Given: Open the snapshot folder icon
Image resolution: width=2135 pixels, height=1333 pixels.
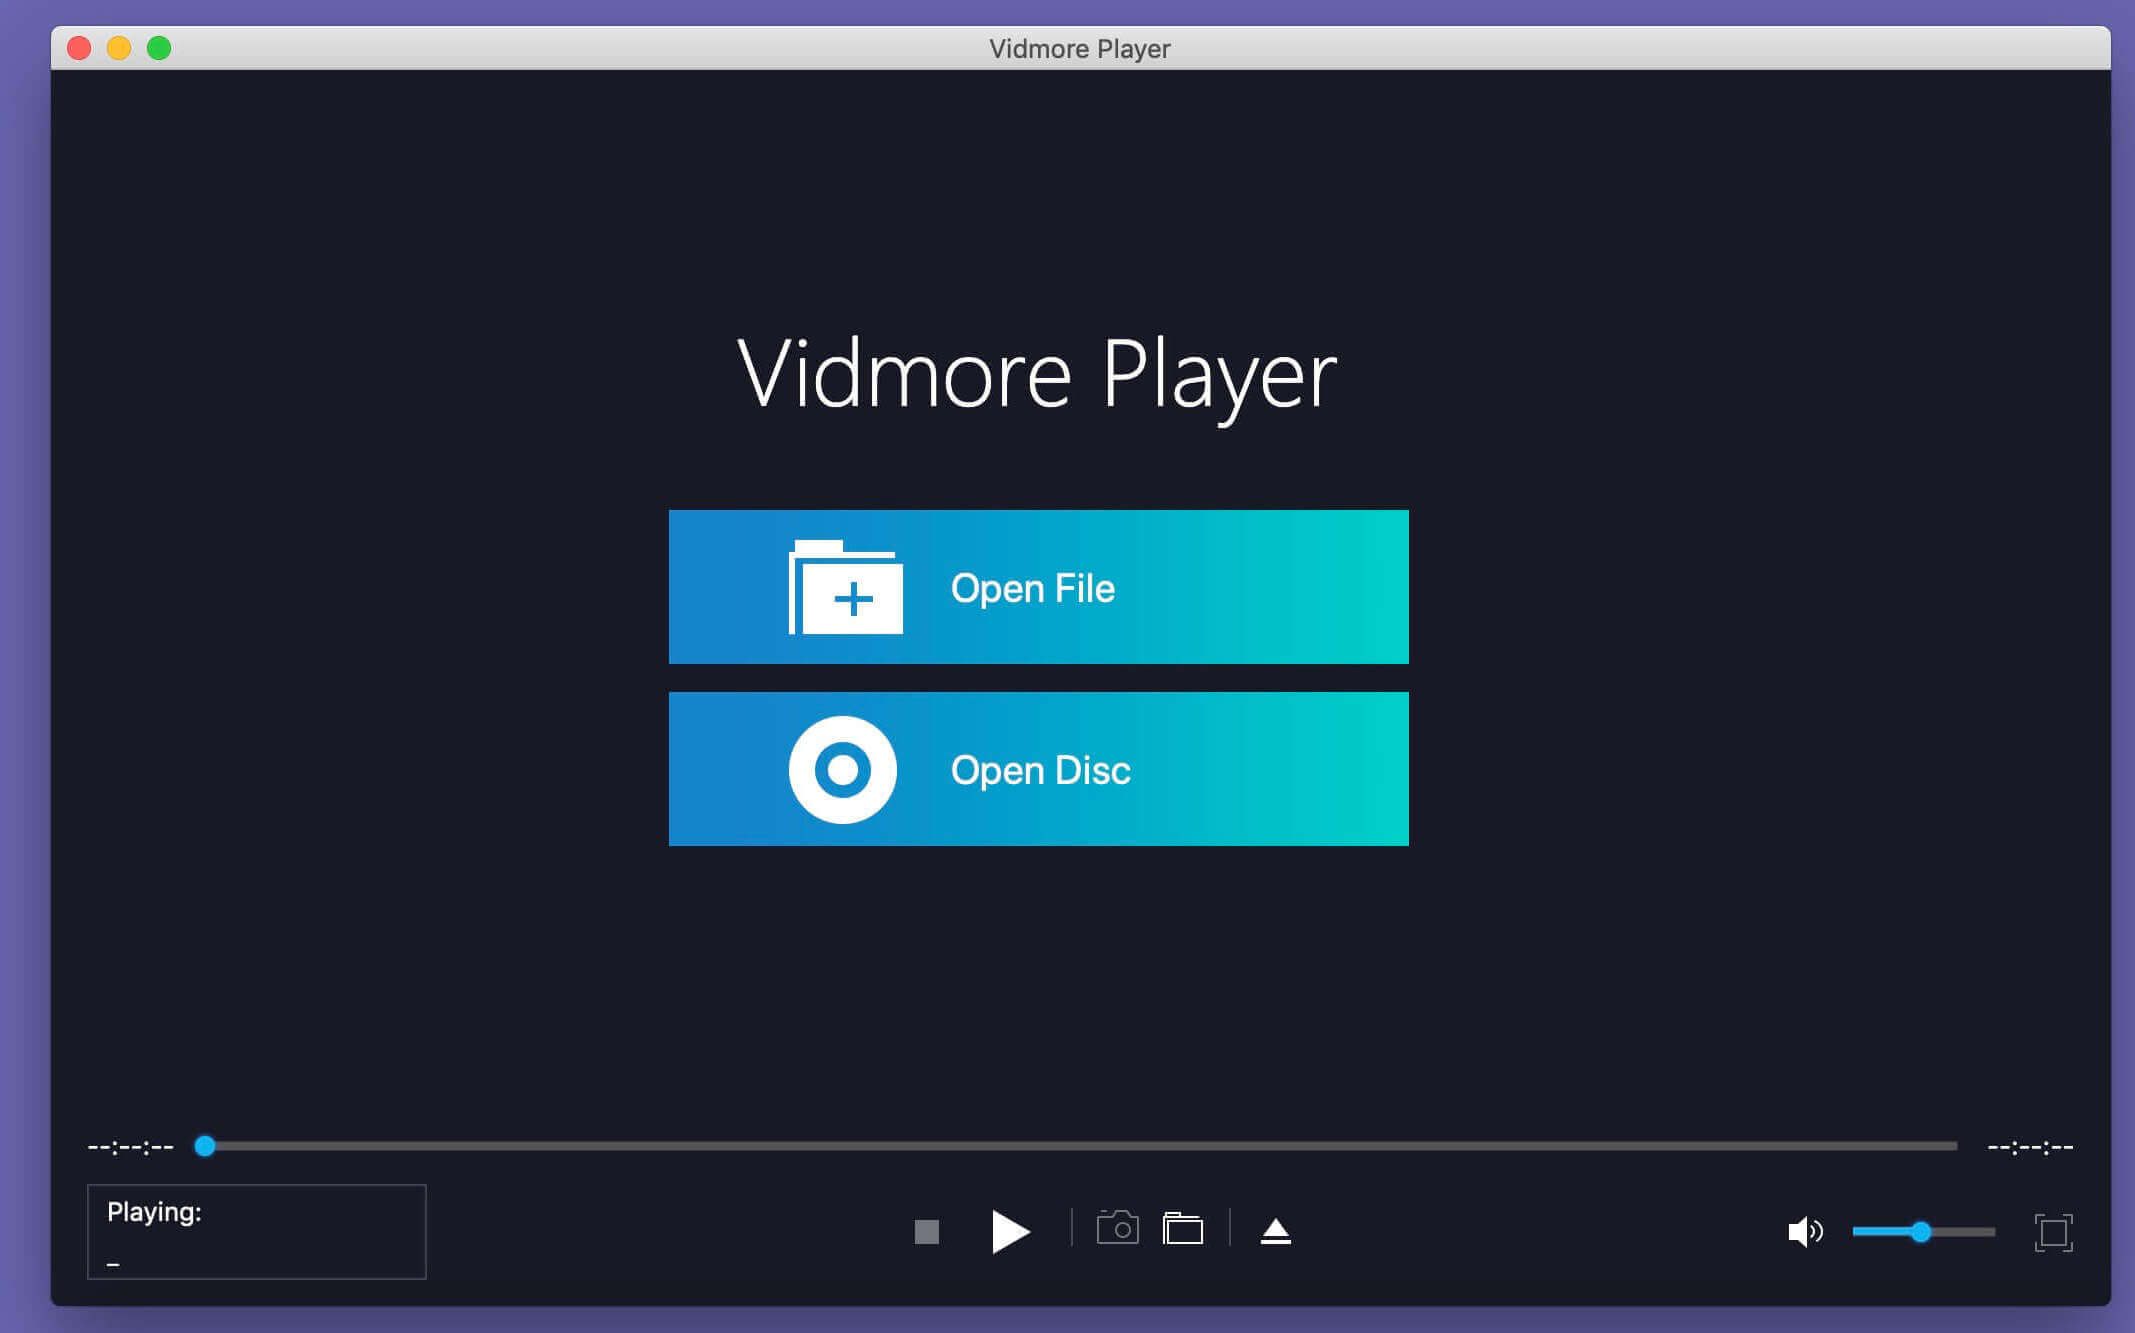Looking at the screenshot, I should coord(1183,1228).
